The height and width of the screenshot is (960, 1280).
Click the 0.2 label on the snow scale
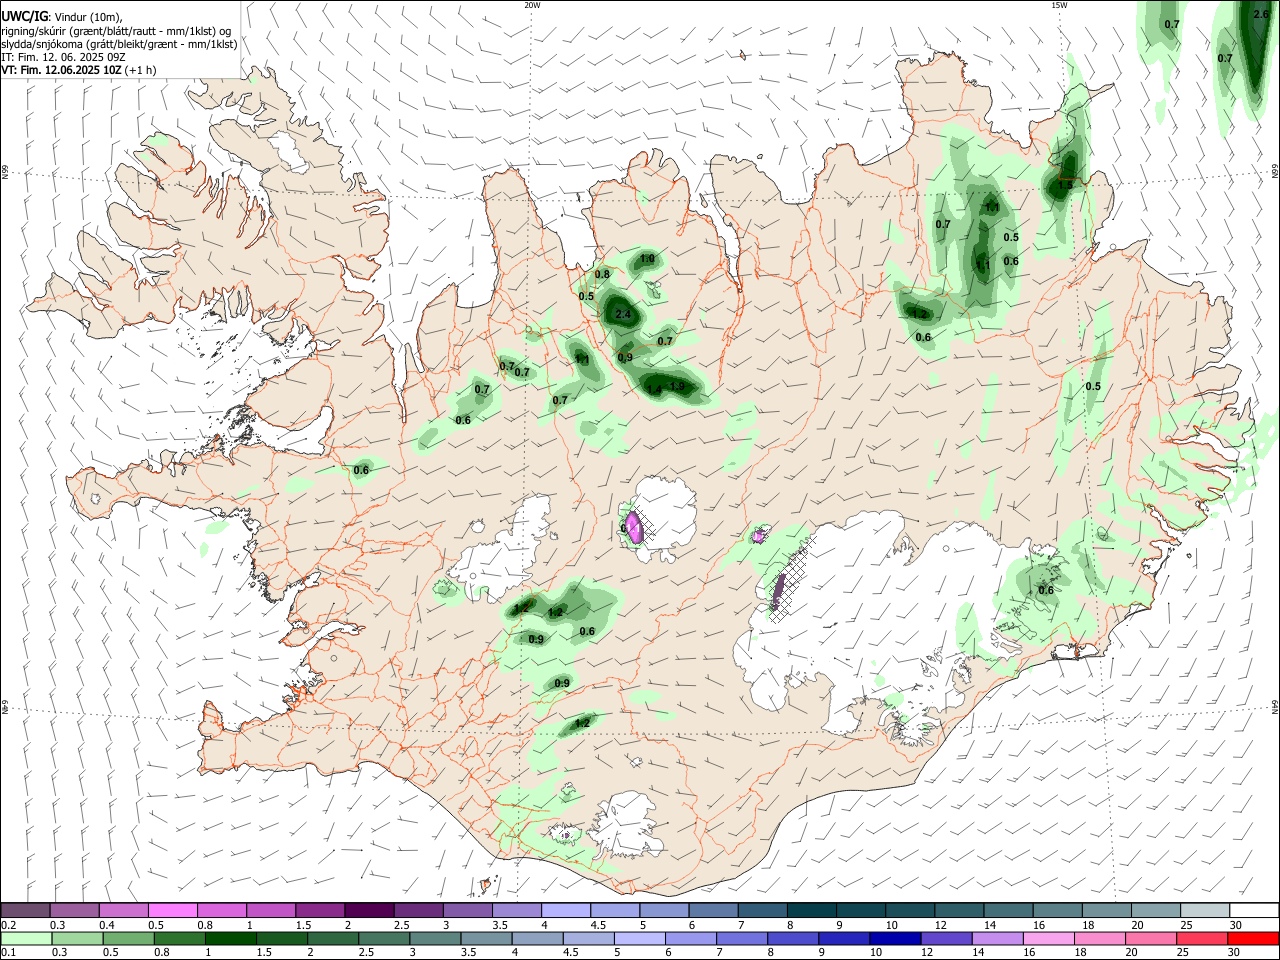pos(8,925)
